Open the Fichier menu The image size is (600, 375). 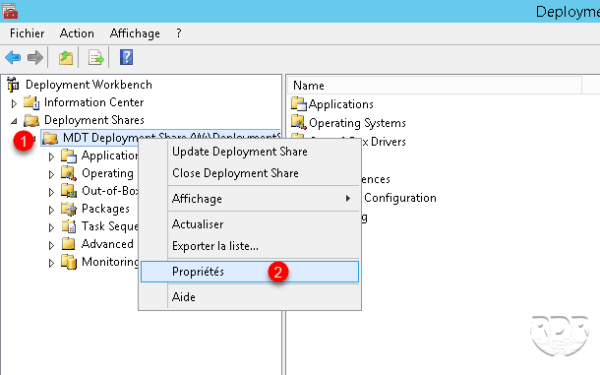[x=27, y=33]
